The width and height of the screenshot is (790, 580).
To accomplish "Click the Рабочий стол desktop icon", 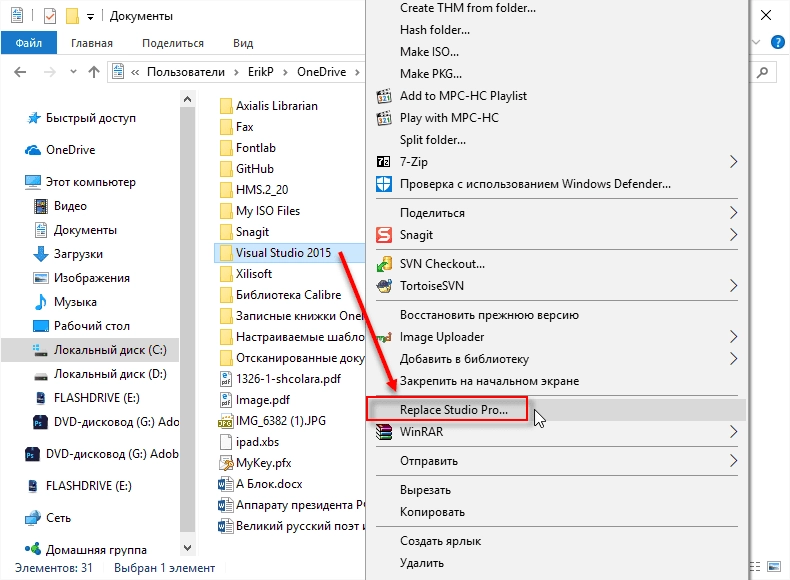I will (x=41, y=326).
